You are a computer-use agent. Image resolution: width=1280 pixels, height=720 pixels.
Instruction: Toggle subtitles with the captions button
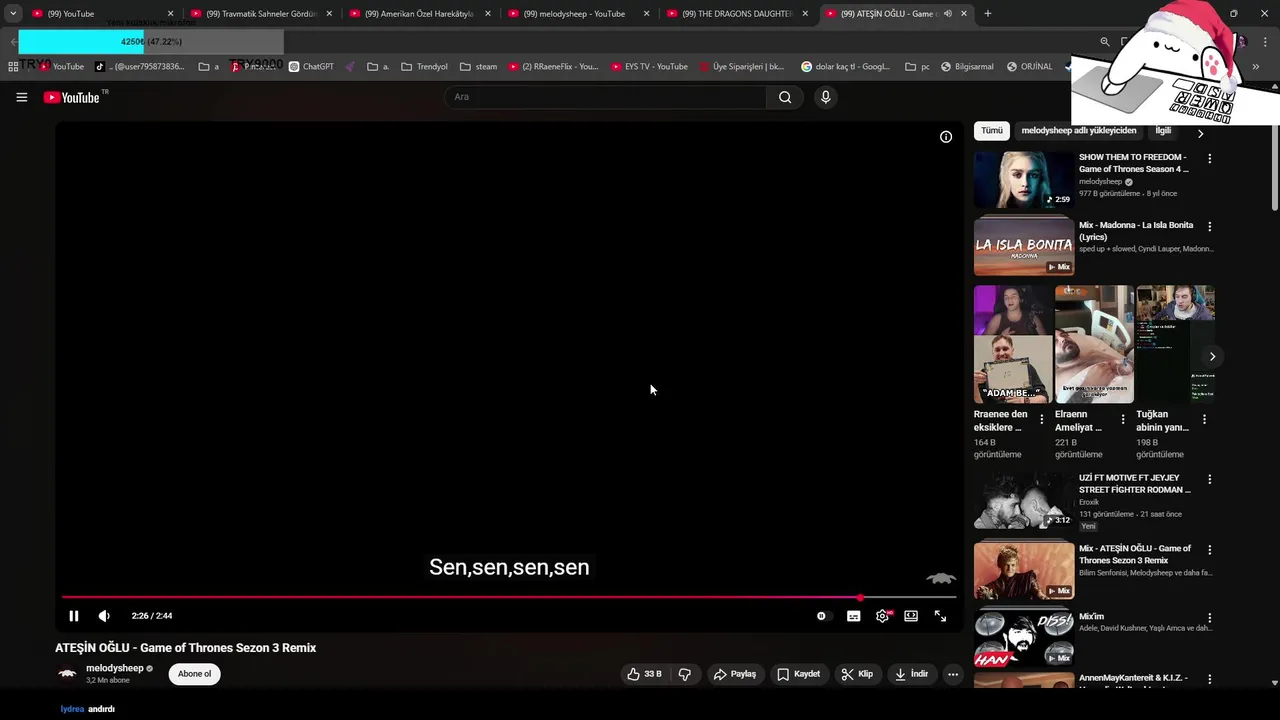coord(853,616)
